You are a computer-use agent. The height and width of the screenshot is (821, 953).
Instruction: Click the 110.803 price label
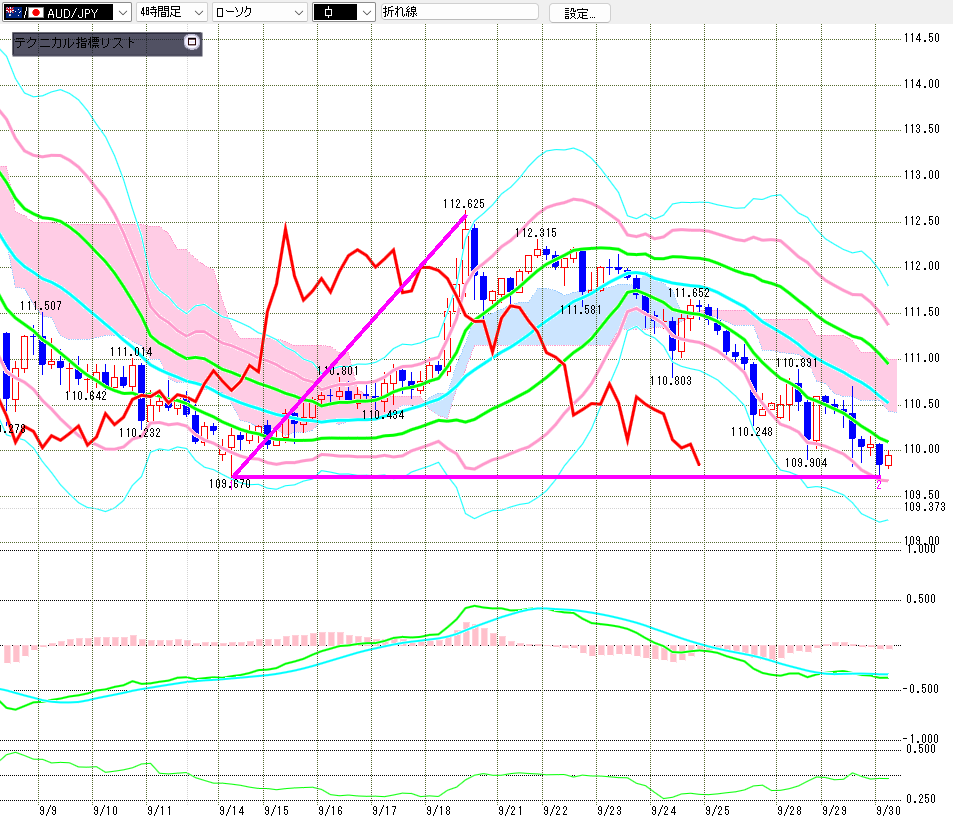click(x=671, y=380)
